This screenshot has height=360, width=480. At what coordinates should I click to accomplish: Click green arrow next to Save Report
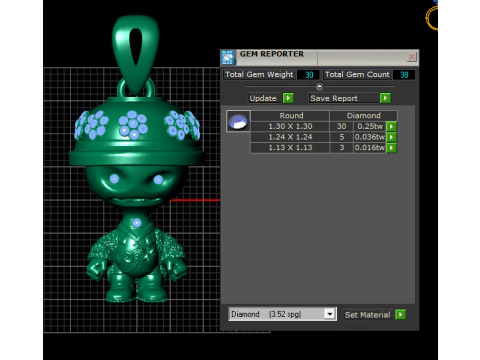coord(385,98)
